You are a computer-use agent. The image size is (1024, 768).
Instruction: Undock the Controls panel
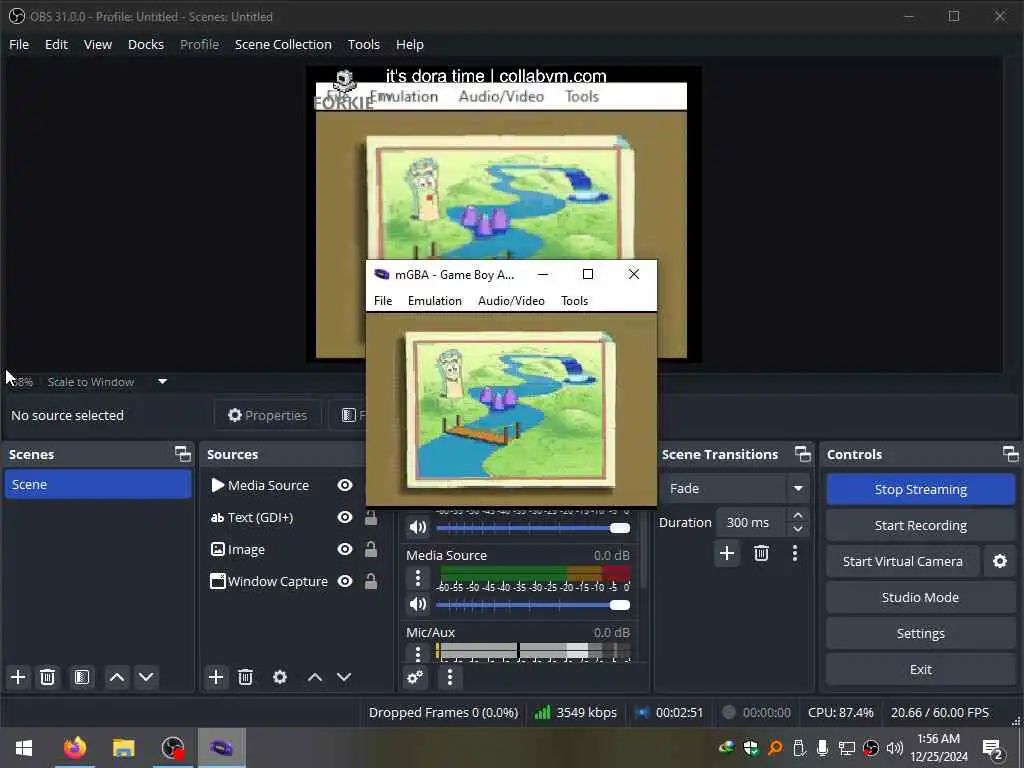(x=1010, y=454)
